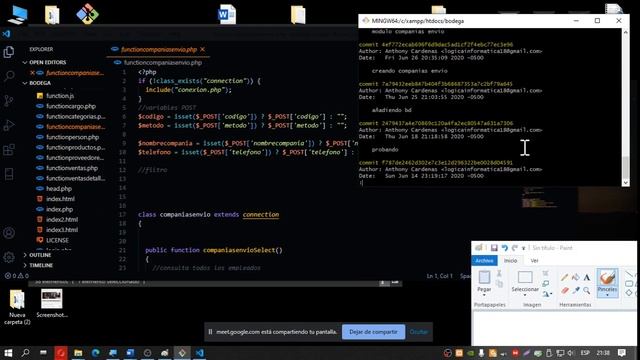Click the Crop icon in Paint image group
640x360 pixels.
pyautogui.click(x=546, y=273)
